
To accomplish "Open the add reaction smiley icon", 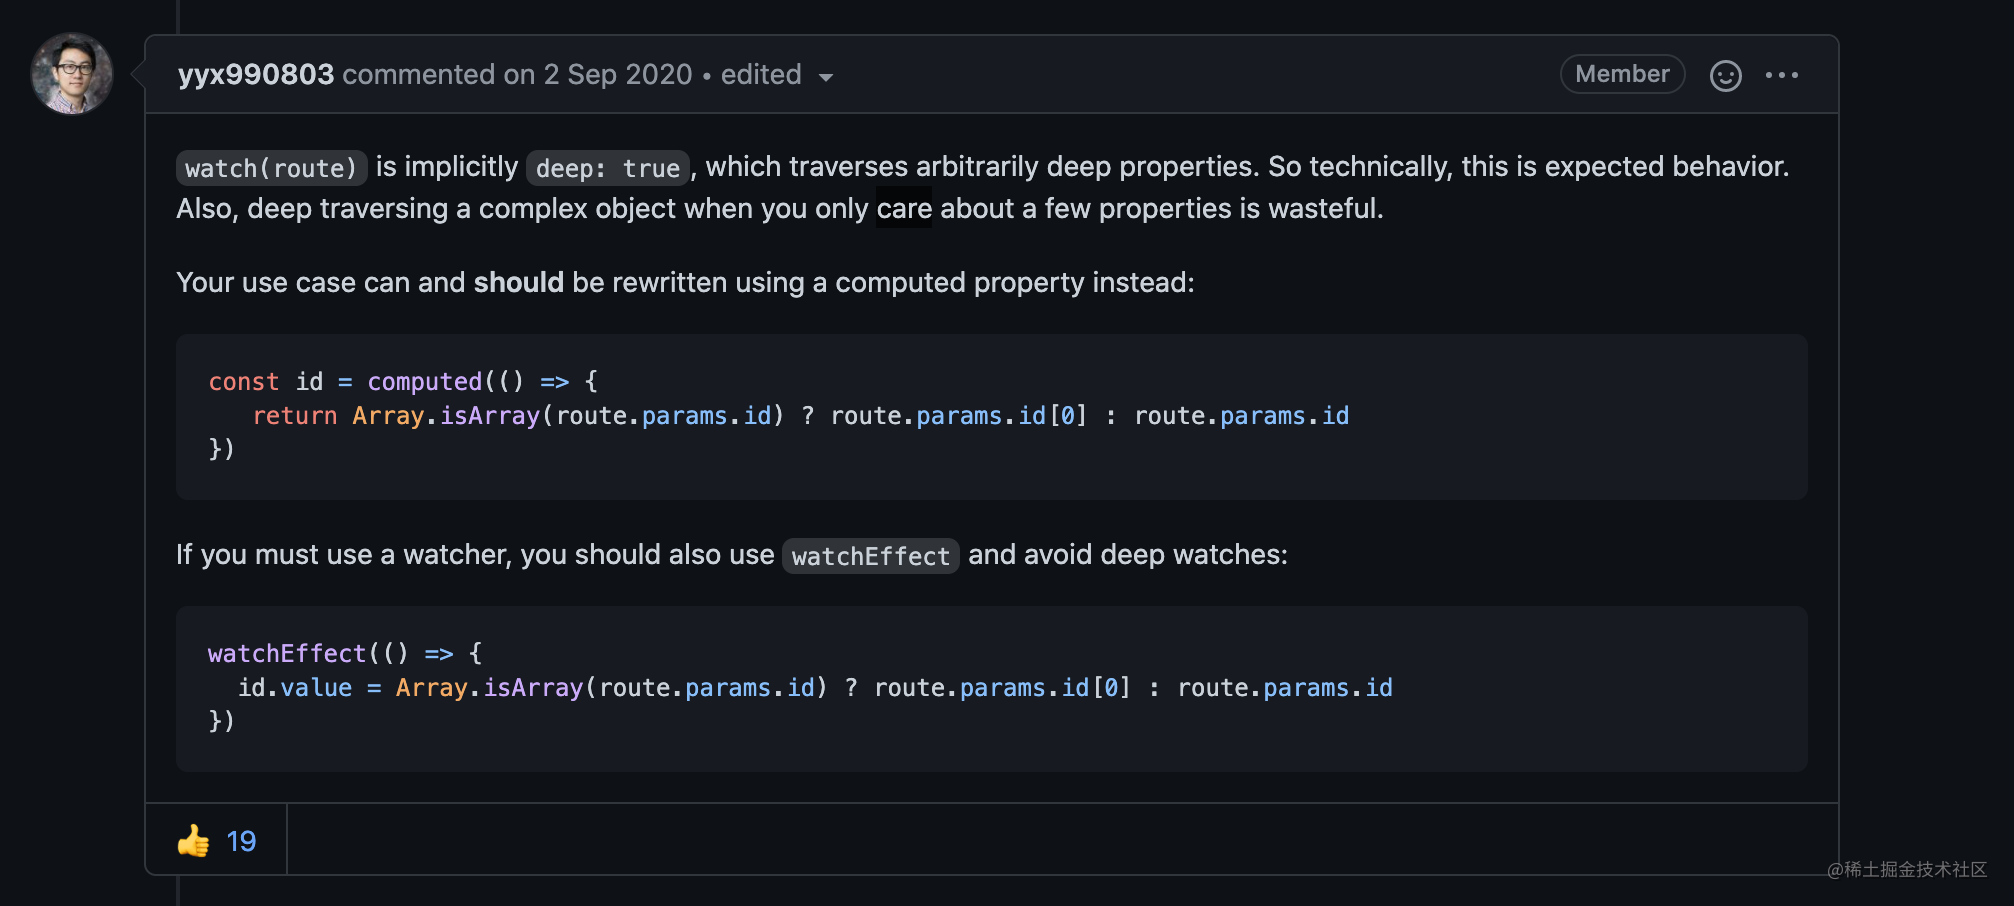I will pyautogui.click(x=1725, y=75).
